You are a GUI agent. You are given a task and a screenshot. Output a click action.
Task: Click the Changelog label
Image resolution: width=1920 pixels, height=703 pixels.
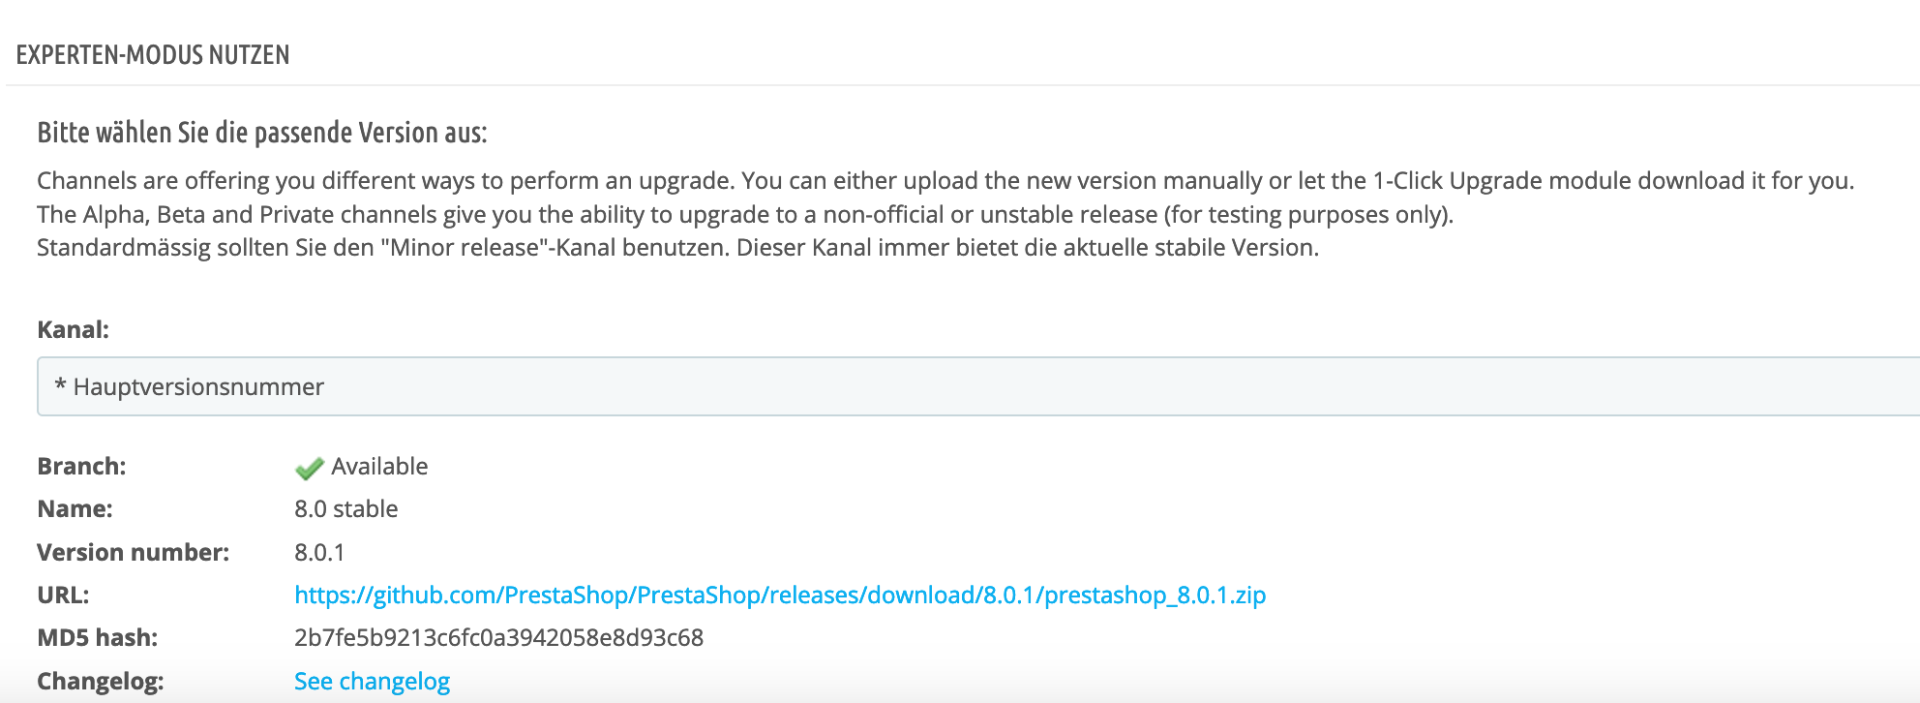(x=100, y=681)
